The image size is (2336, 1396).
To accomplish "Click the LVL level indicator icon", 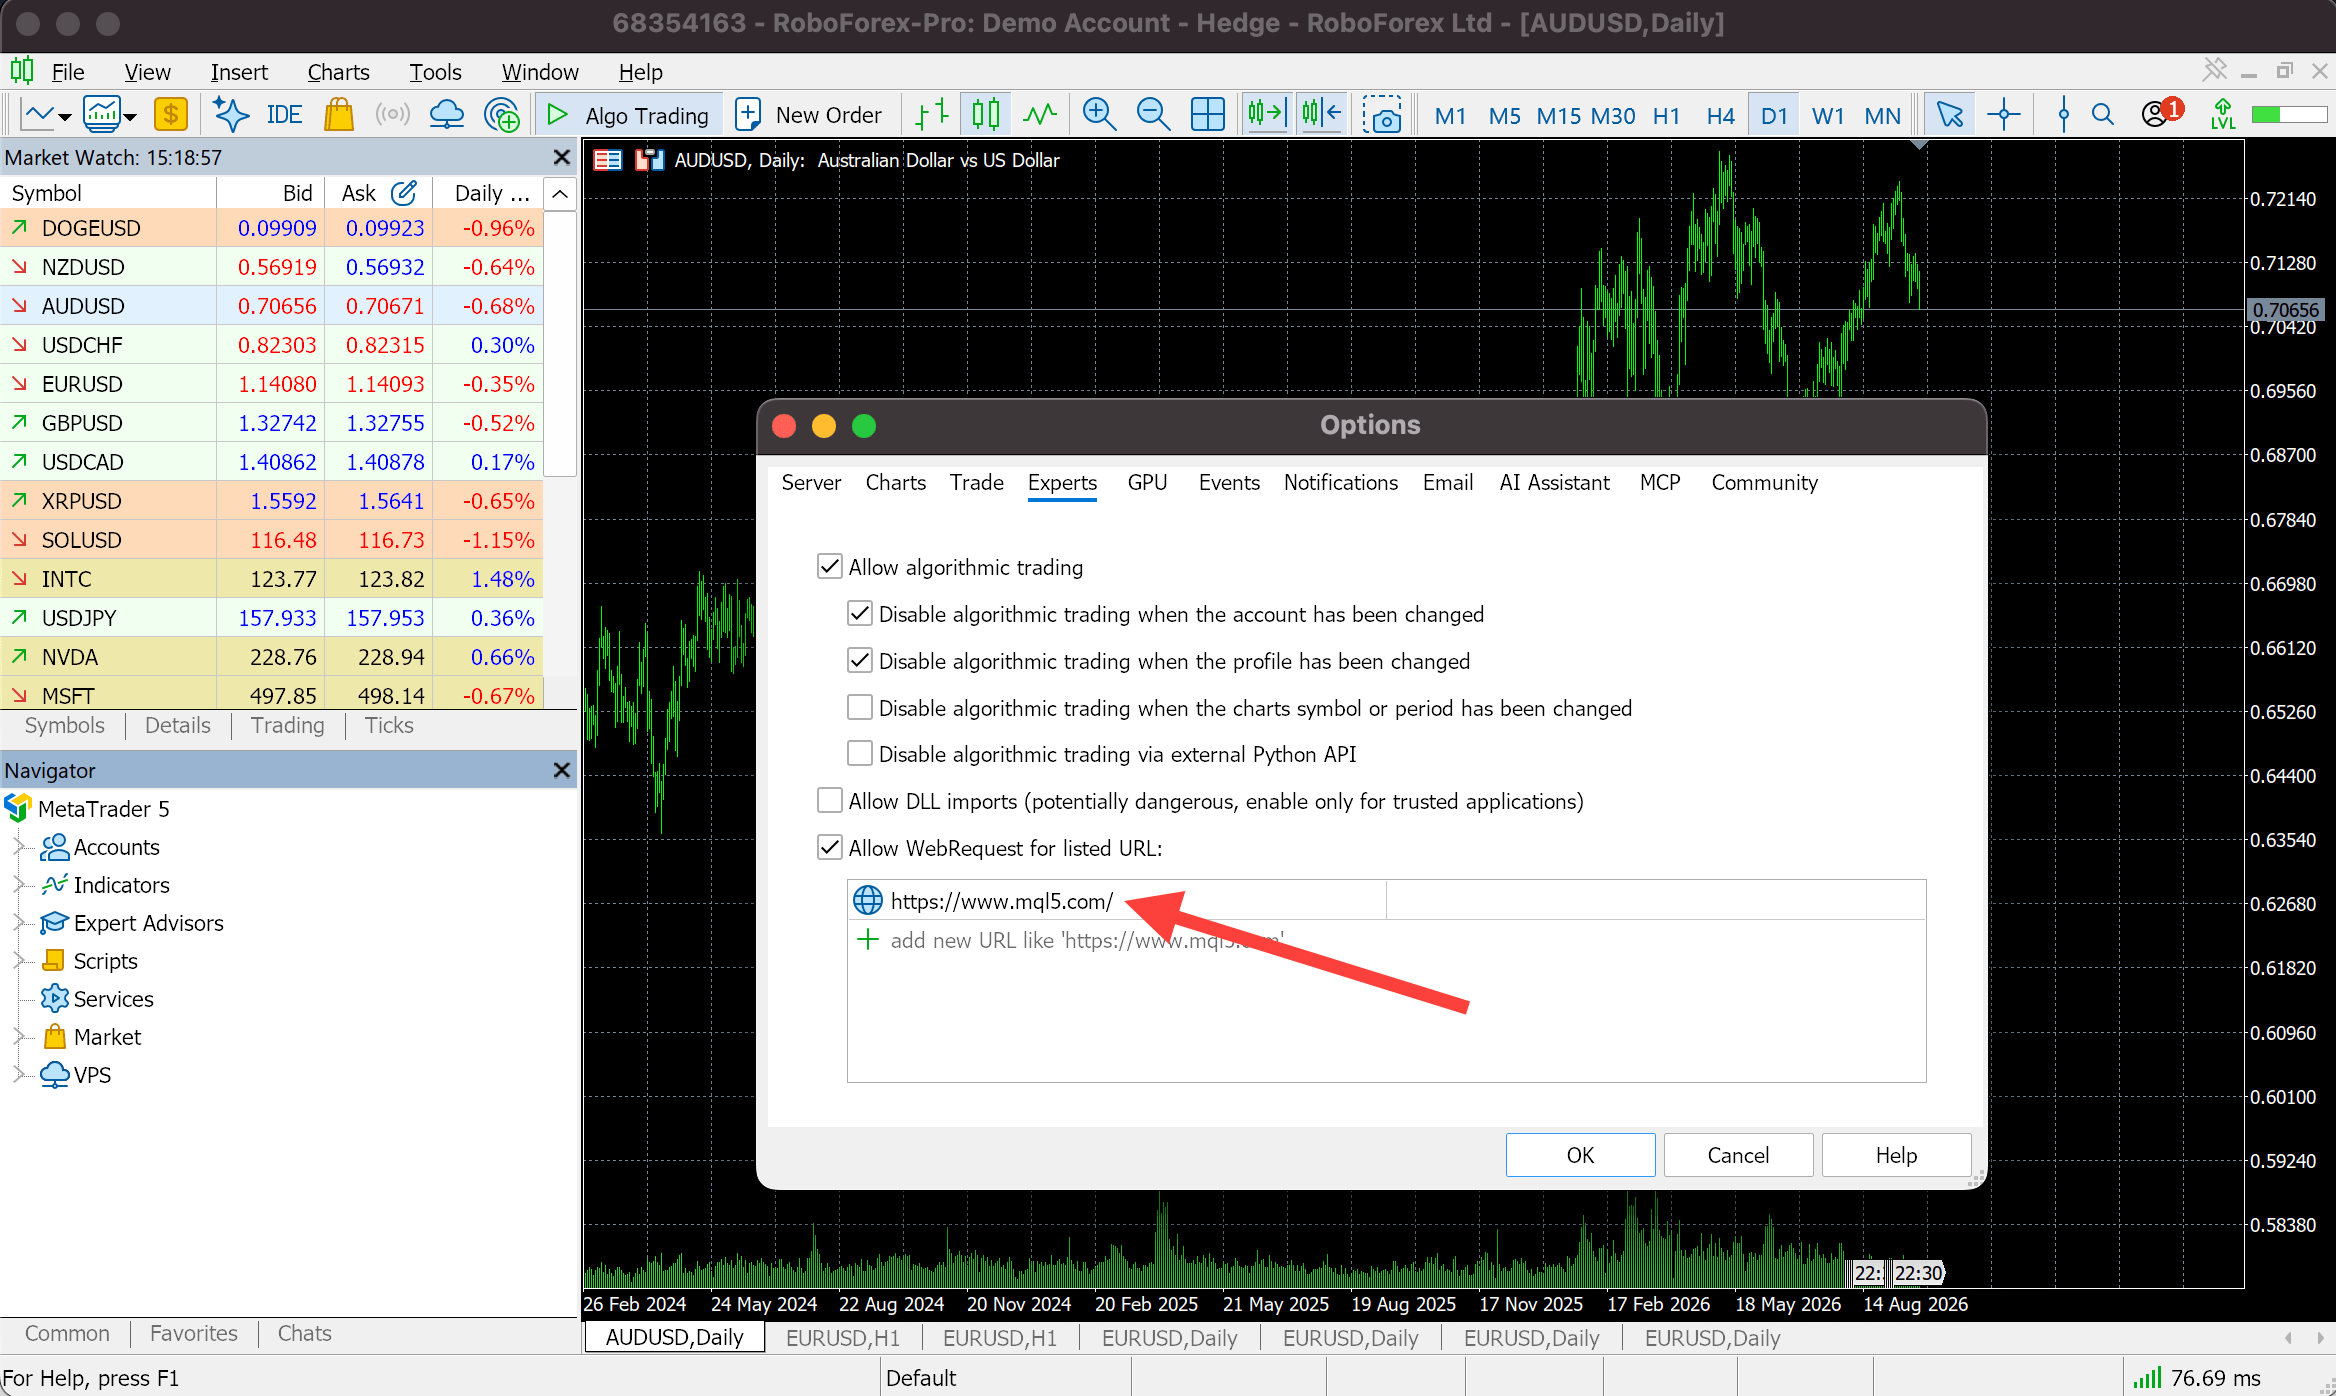I will coord(2222,115).
